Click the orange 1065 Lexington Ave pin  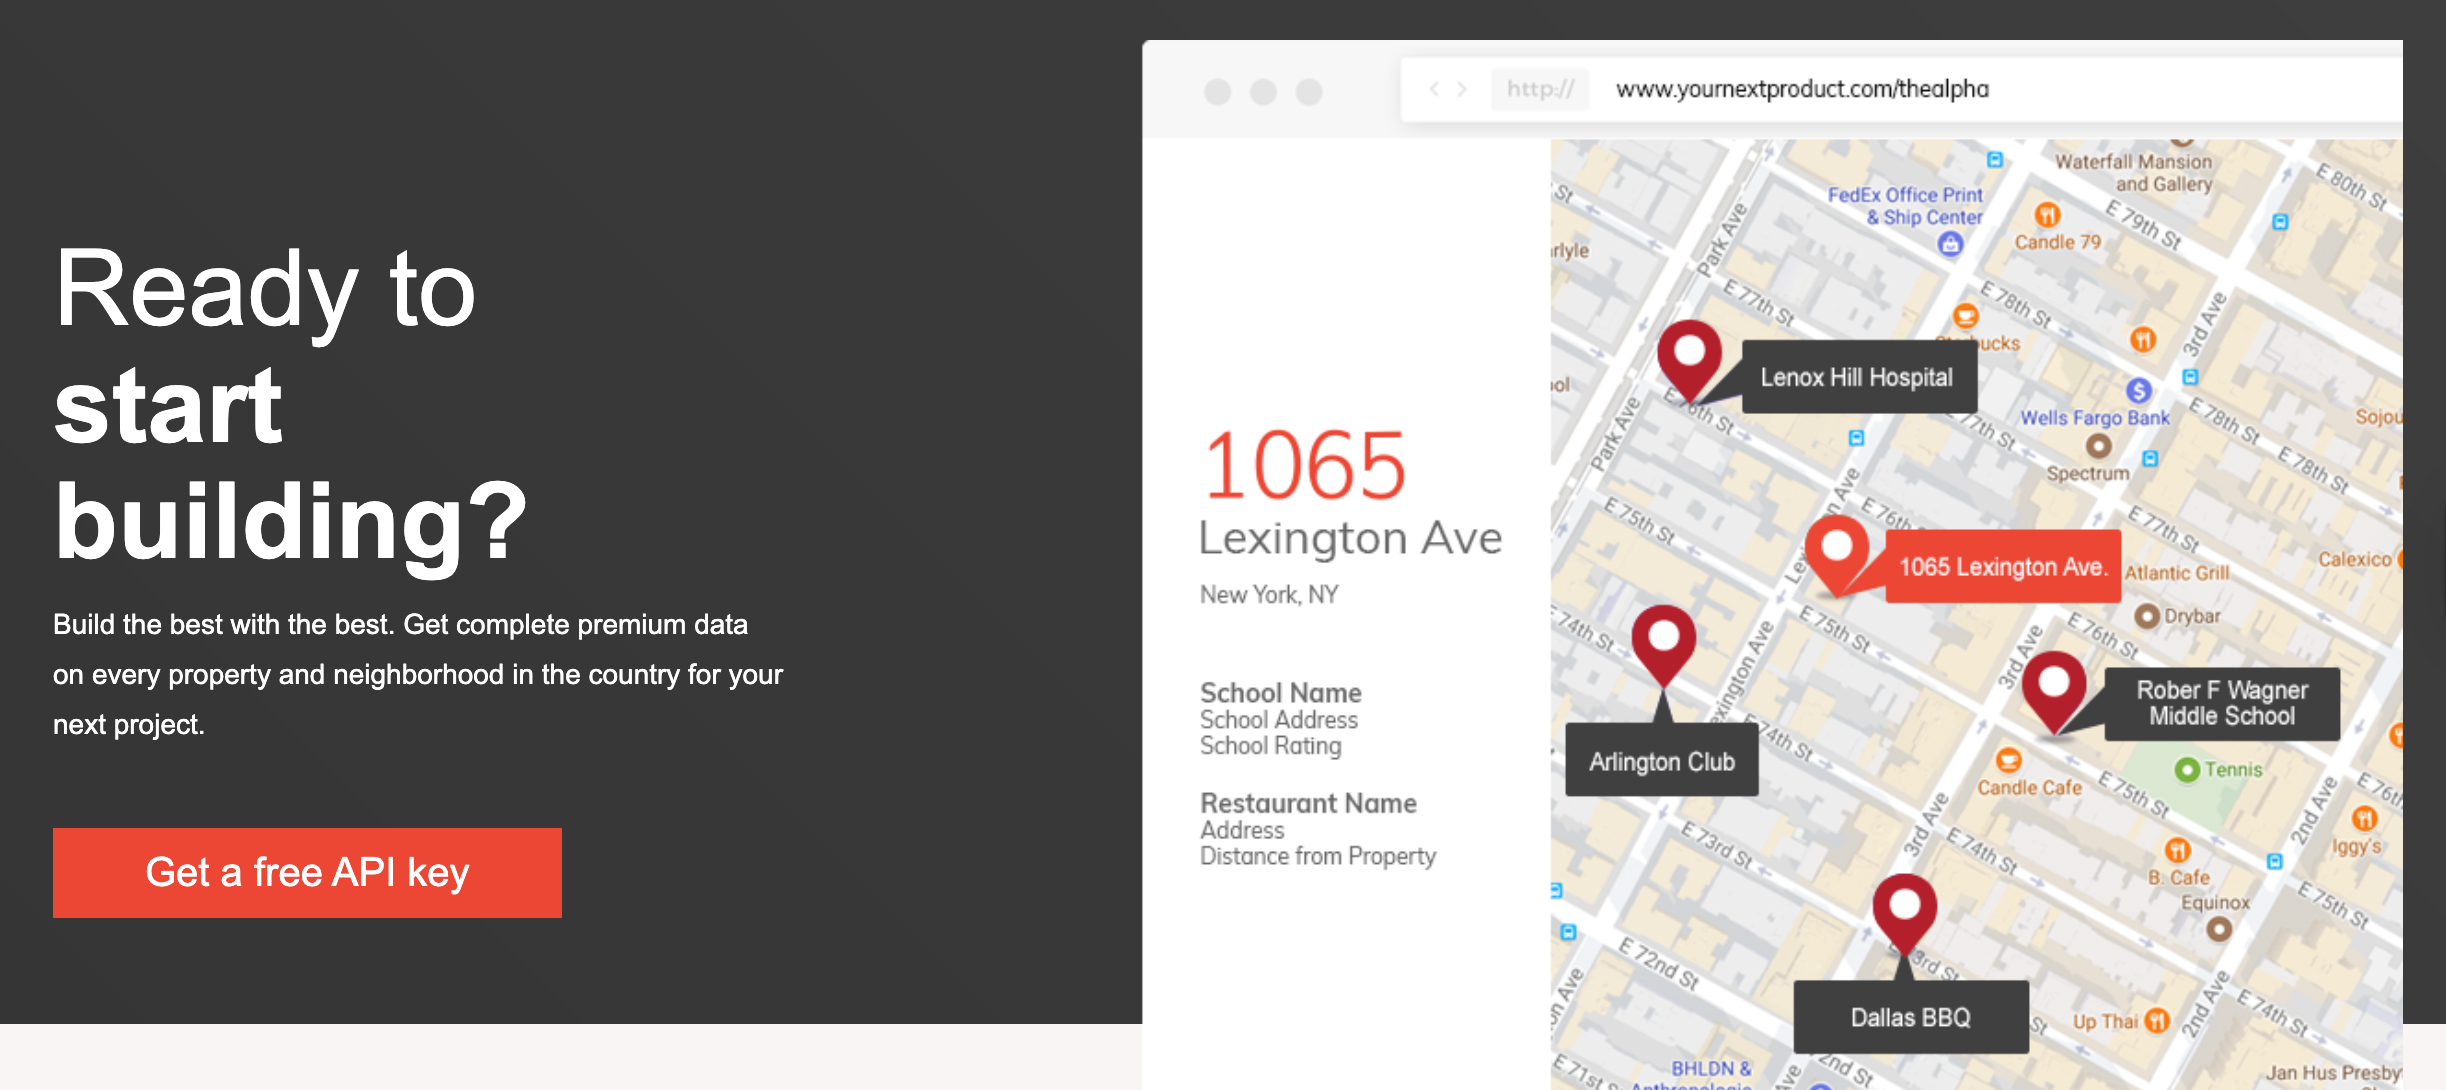coord(1836,549)
